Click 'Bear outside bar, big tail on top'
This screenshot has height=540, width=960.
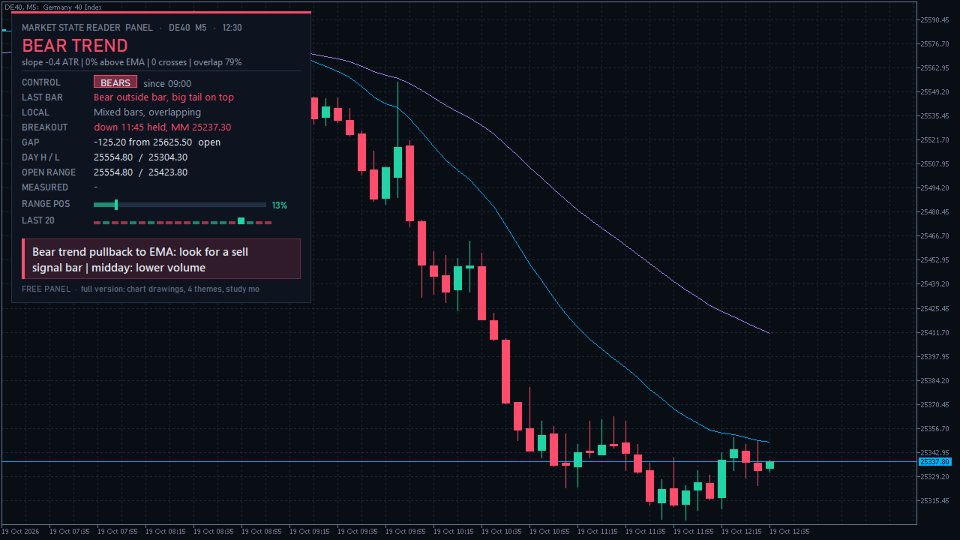point(163,97)
